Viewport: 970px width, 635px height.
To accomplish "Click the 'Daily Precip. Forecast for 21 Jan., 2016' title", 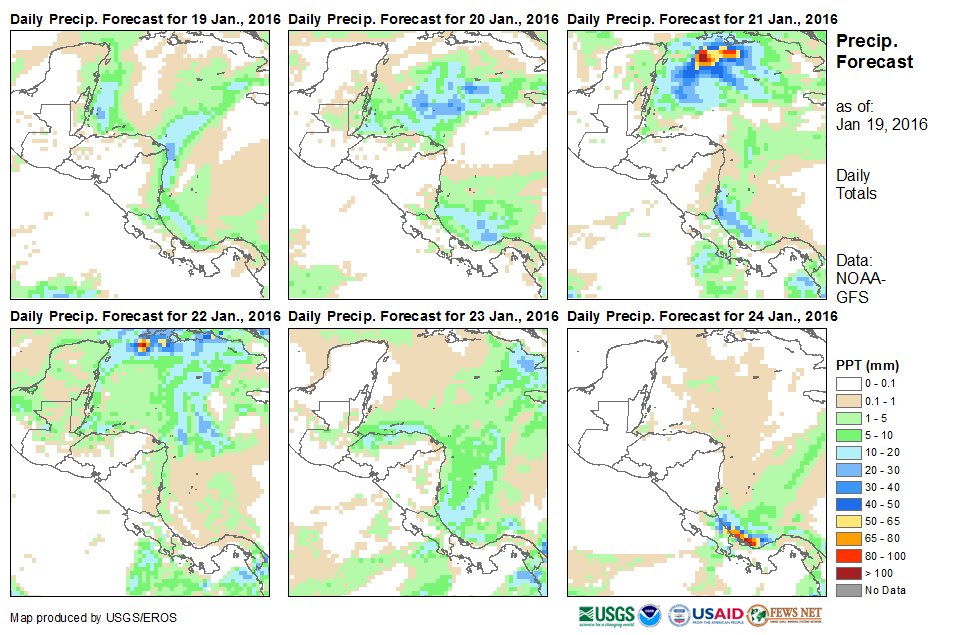I will click(702, 19).
